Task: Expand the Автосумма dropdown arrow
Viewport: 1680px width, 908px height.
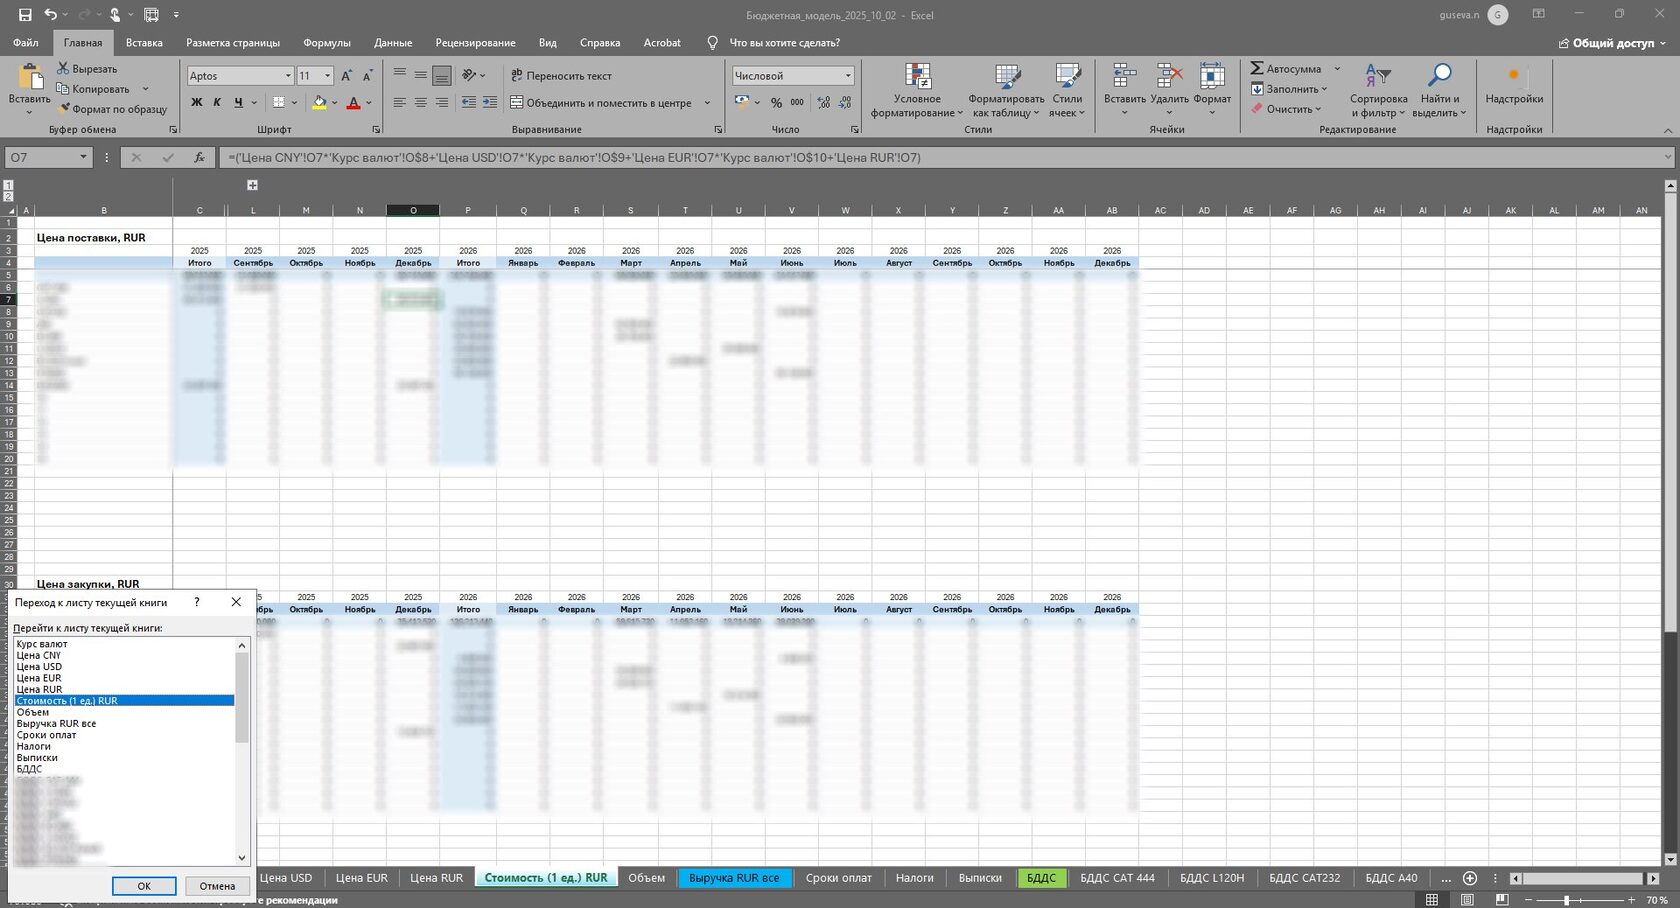Action: tap(1337, 69)
